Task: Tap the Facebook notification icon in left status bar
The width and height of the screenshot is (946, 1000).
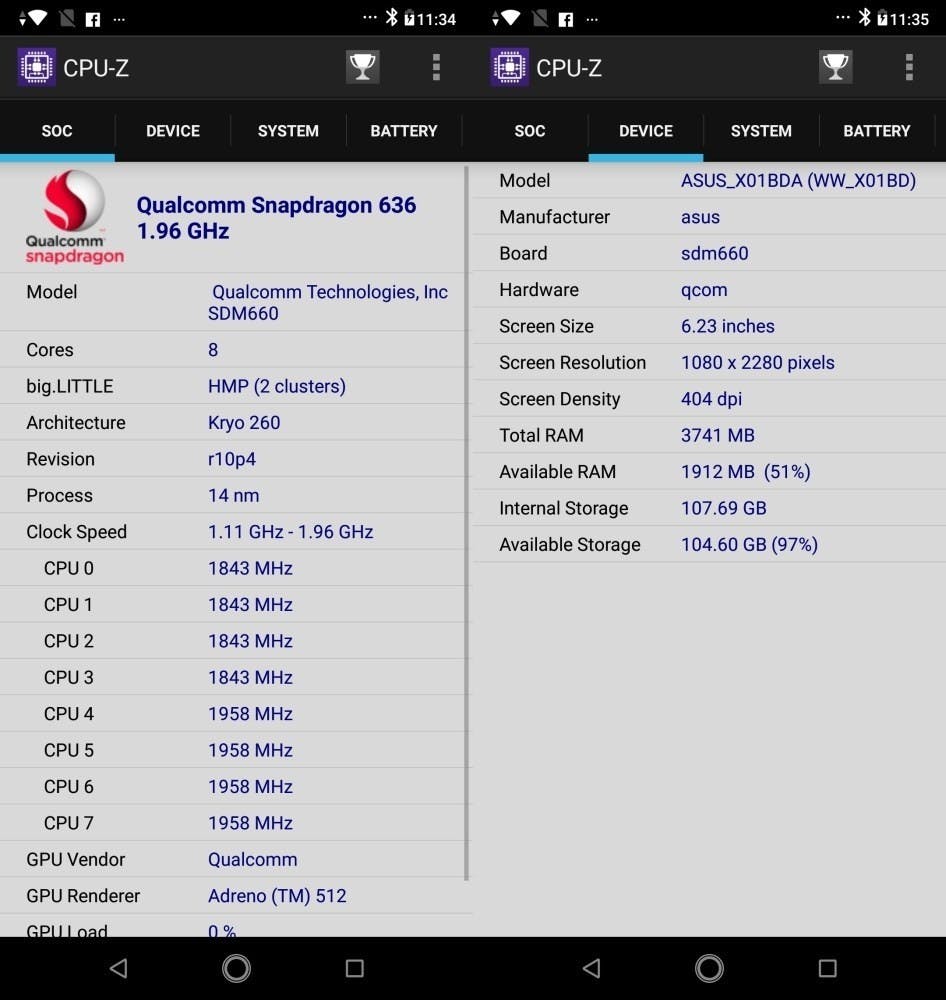Action: click(92, 19)
